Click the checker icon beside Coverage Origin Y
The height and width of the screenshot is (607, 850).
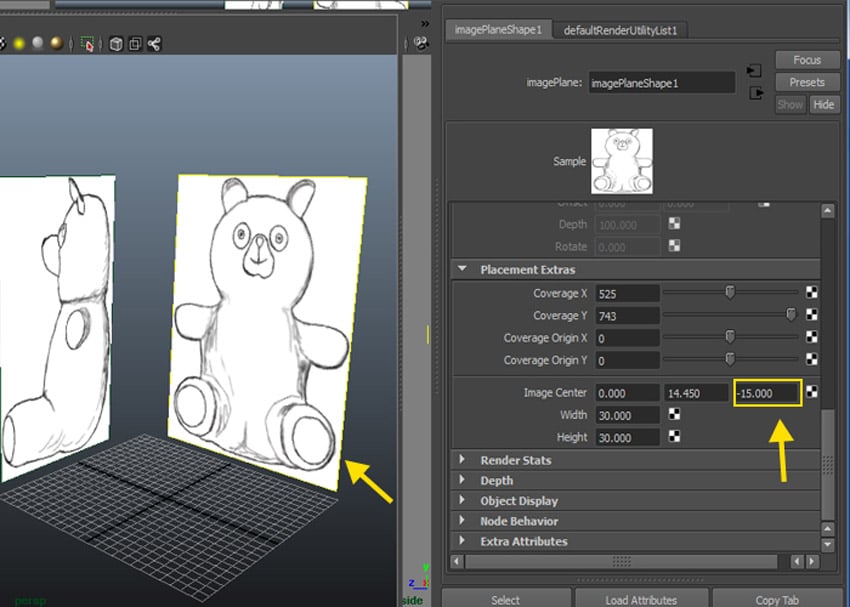811,360
